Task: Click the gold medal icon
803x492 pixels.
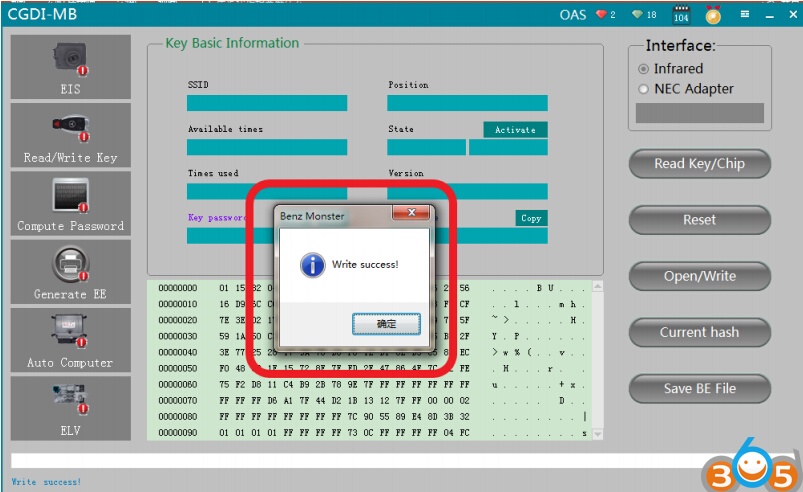Action: pyautogui.click(x=712, y=15)
